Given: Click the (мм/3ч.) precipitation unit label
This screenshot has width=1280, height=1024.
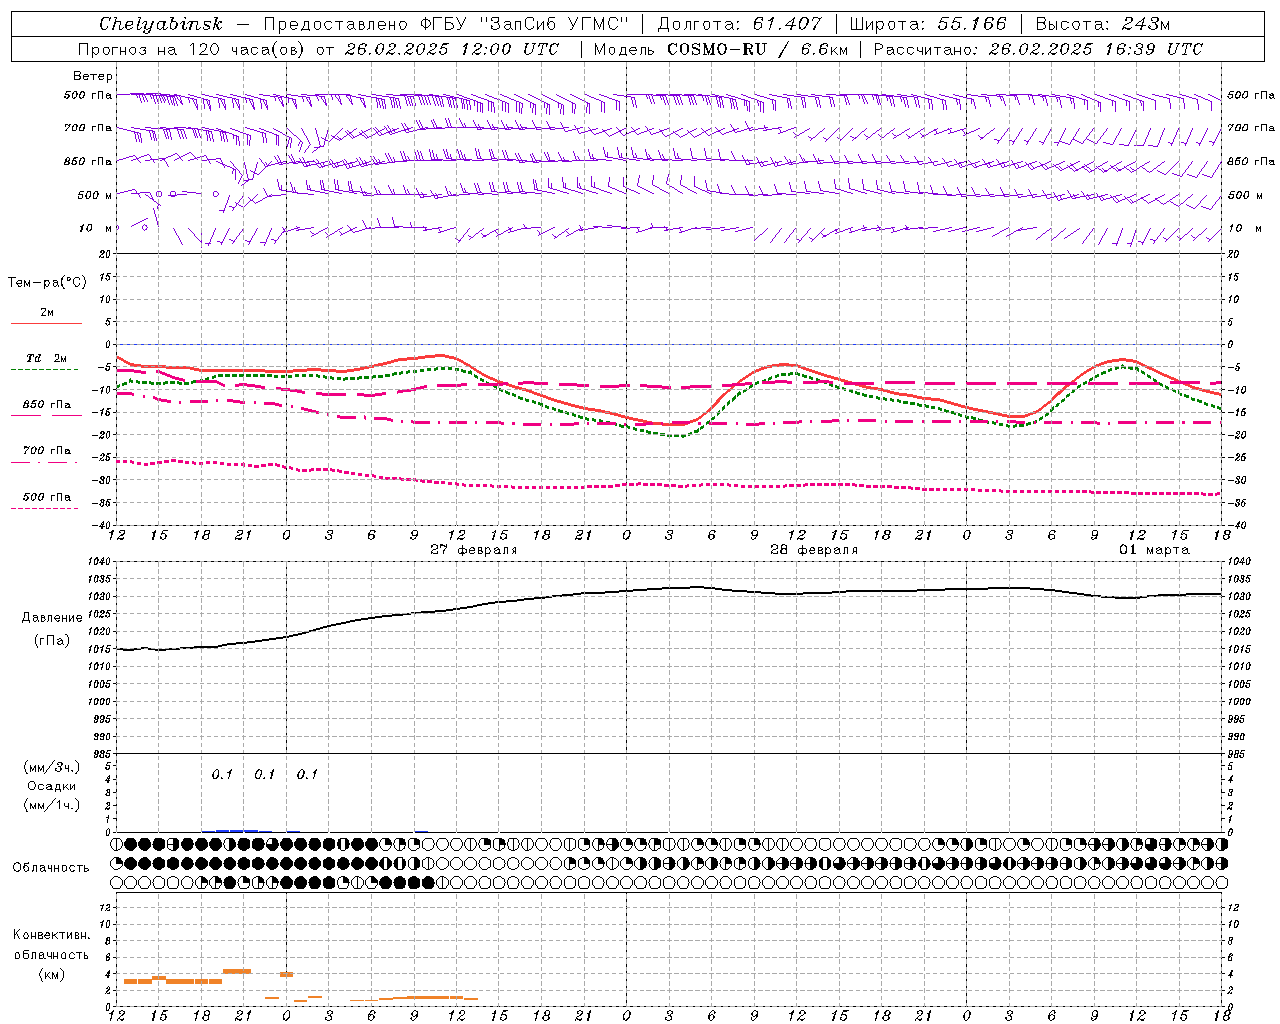Looking at the screenshot, I should point(52,768).
